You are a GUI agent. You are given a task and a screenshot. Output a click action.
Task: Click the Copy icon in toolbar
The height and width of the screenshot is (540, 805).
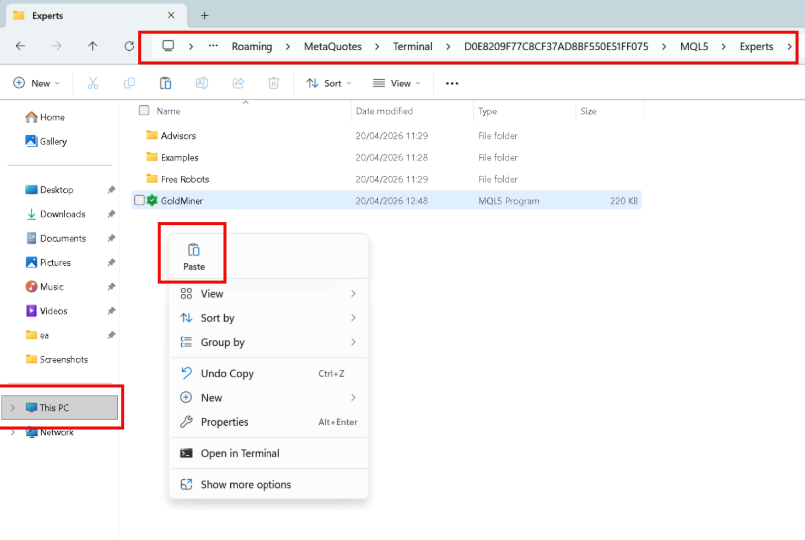(129, 83)
